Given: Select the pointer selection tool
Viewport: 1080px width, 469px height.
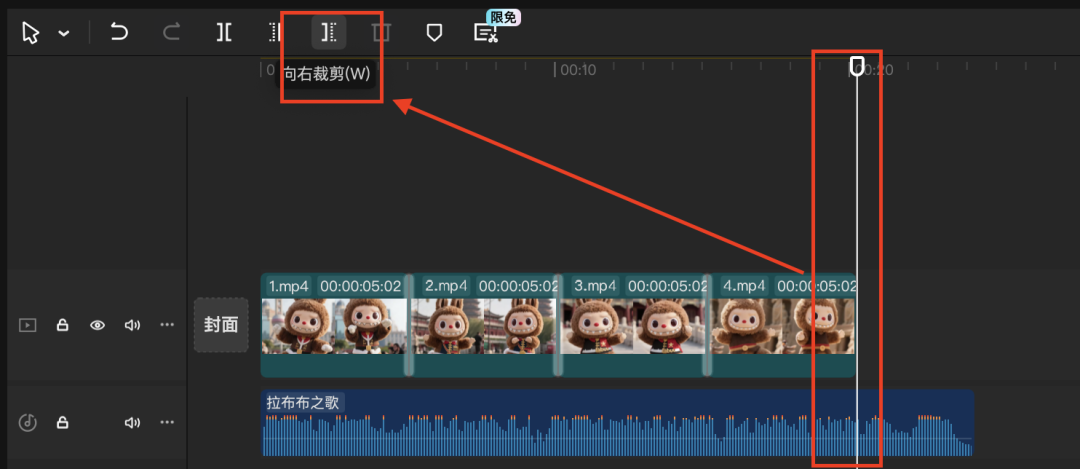Looking at the screenshot, I should [x=31, y=33].
